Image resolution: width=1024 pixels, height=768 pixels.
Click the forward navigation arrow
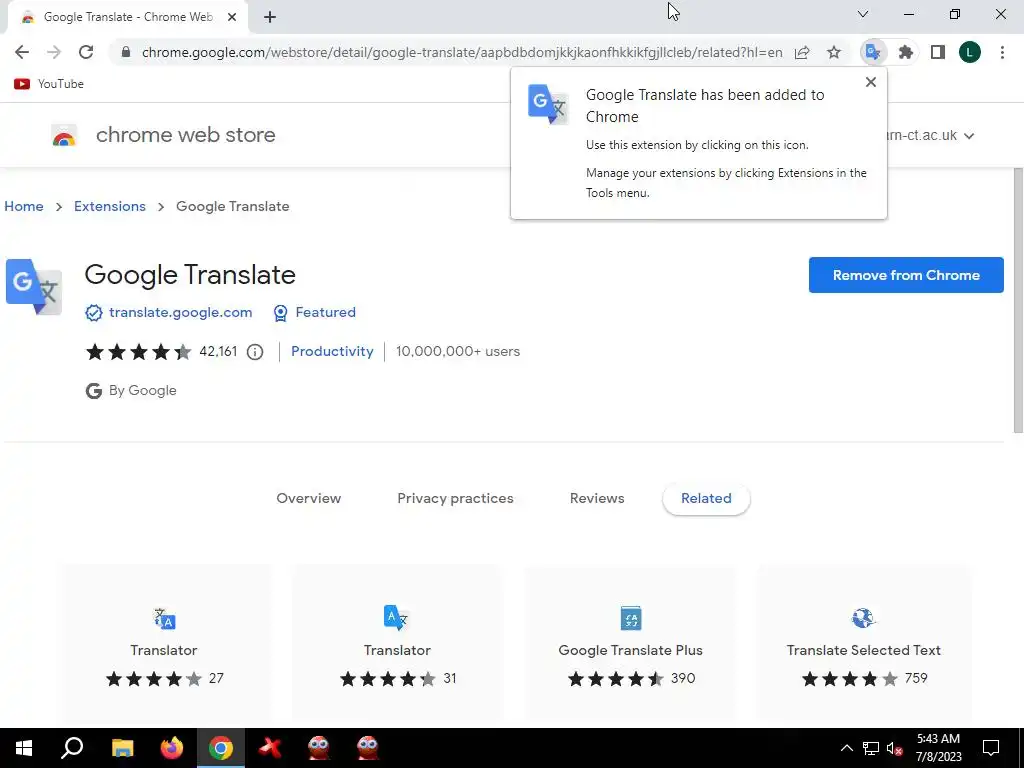pyautogui.click(x=54, y=52)
